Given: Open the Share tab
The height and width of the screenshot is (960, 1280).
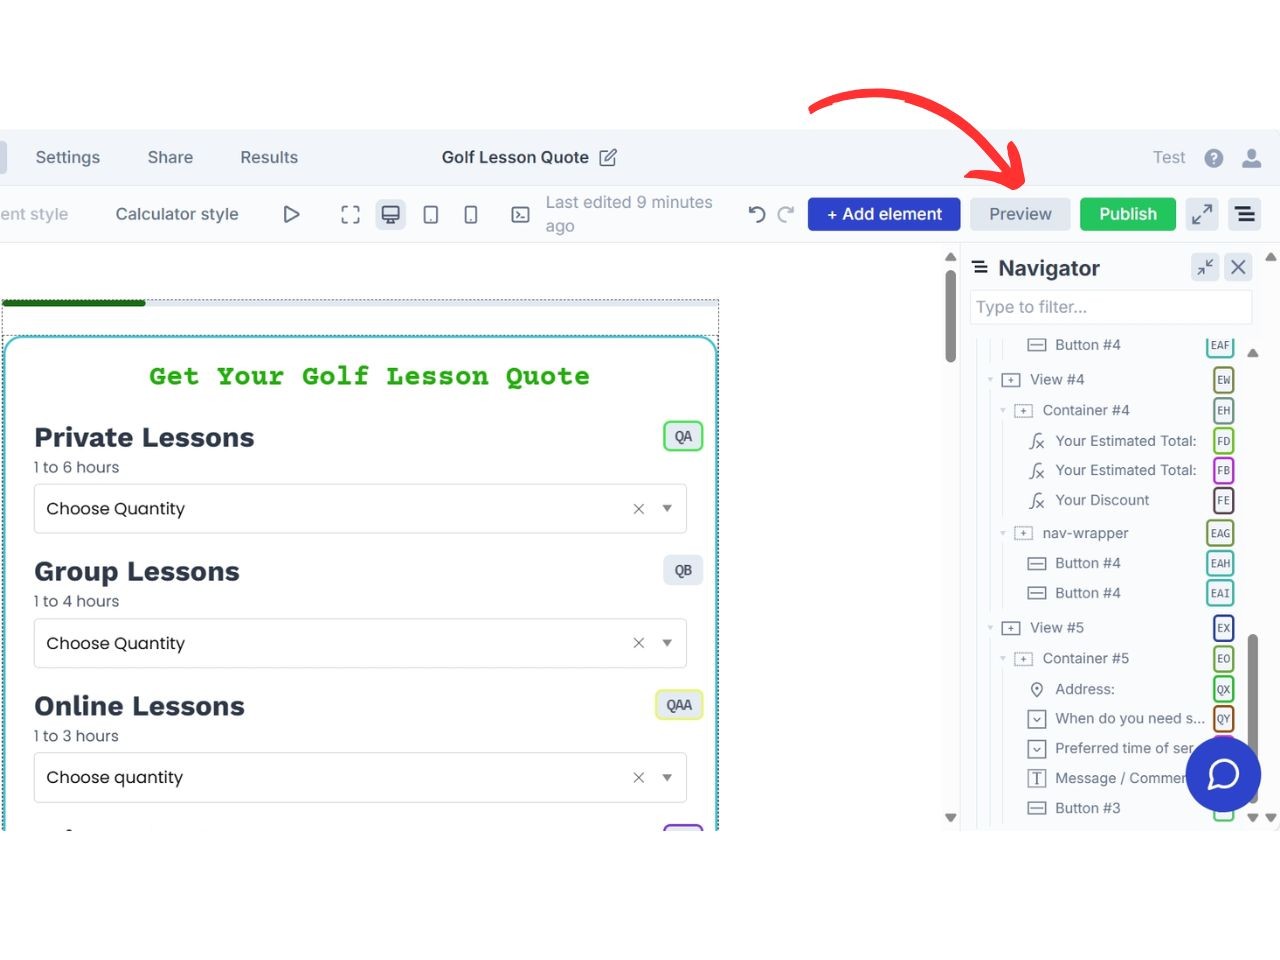Looking at the screenshot, I should tap(170, 157).
